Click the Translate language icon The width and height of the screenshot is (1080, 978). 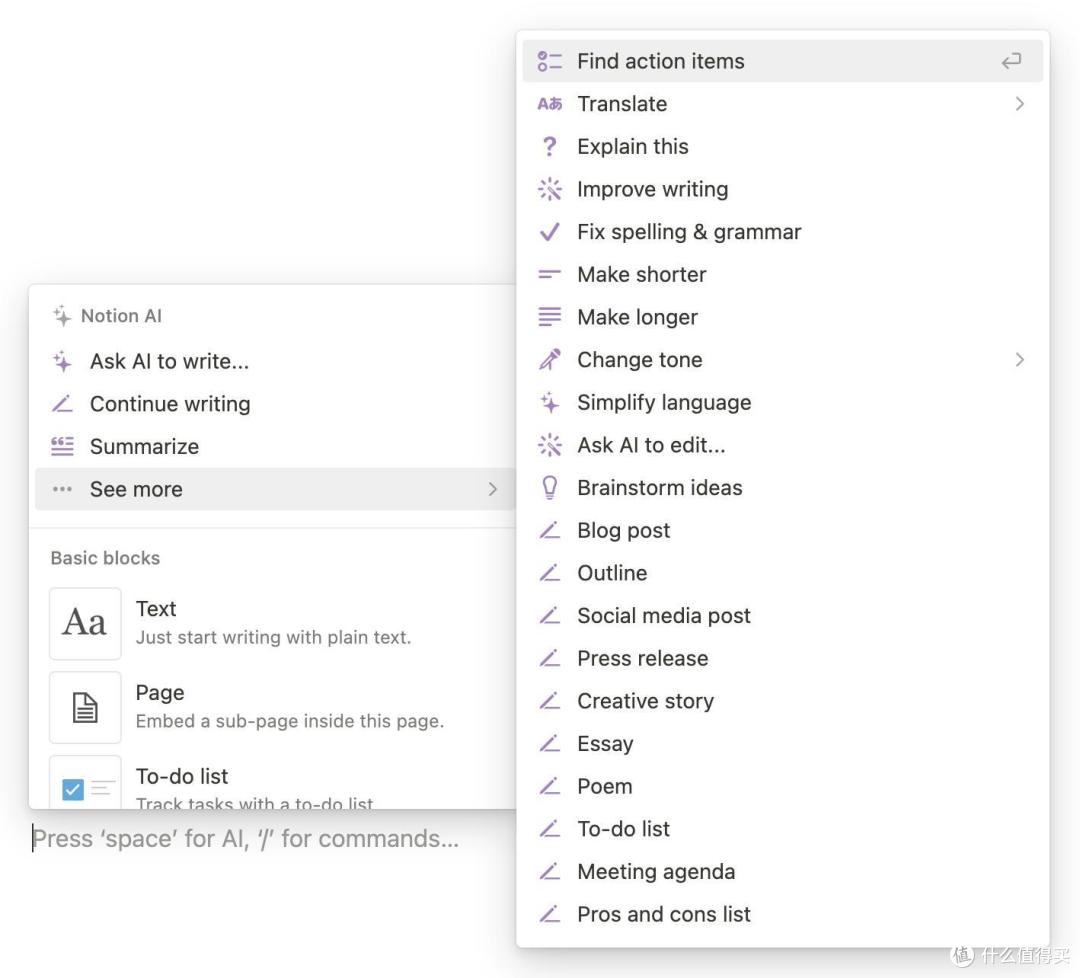pyautogui.click(x=550, y=104)
